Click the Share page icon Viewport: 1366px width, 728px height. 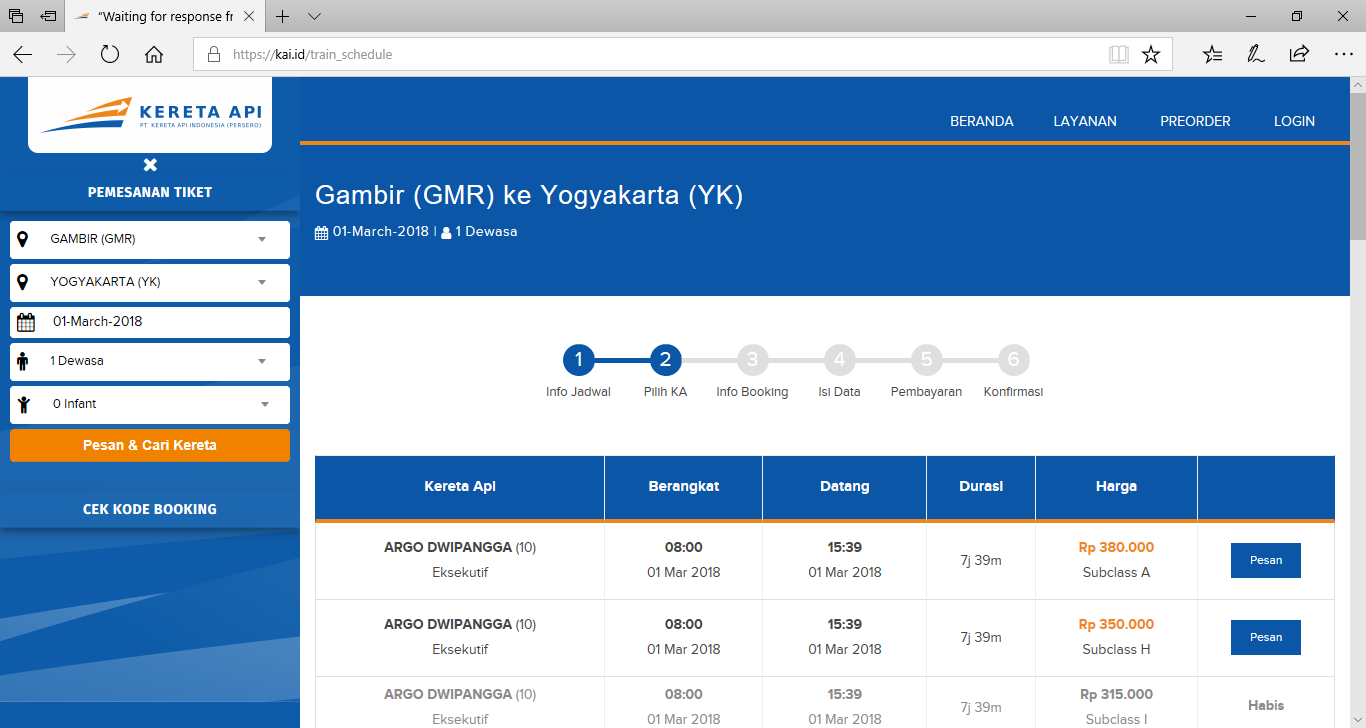(x=1299, y=55)
